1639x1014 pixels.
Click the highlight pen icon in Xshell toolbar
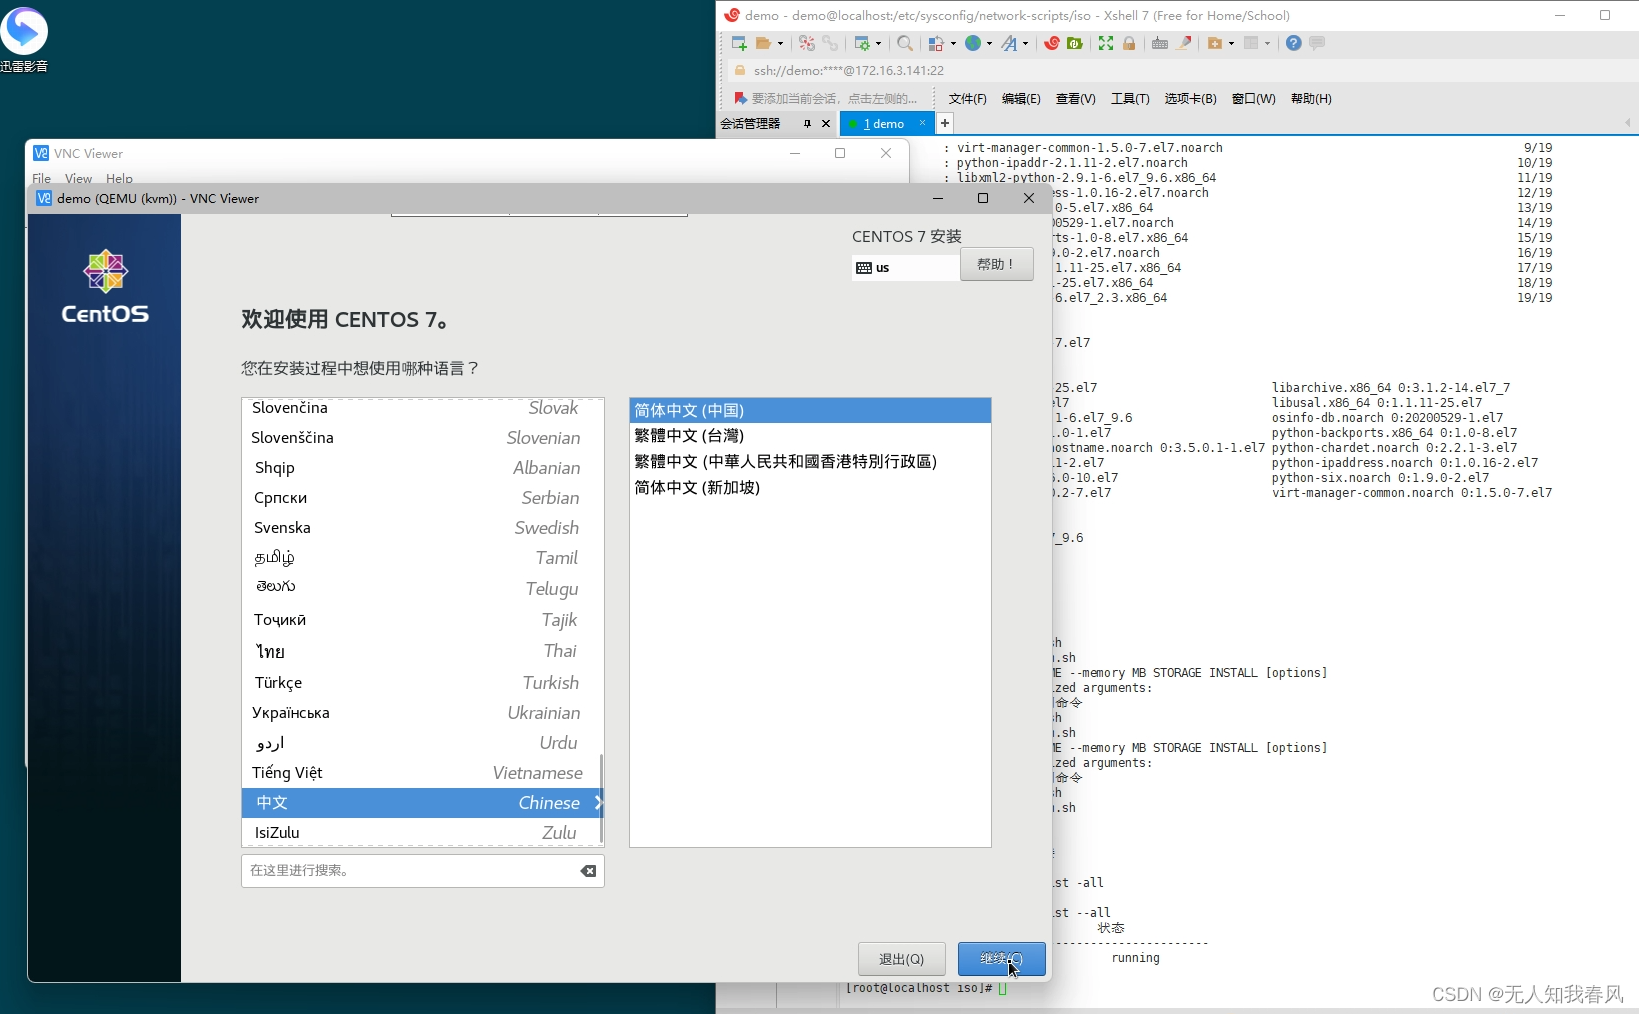click(x=1184, y=43)
